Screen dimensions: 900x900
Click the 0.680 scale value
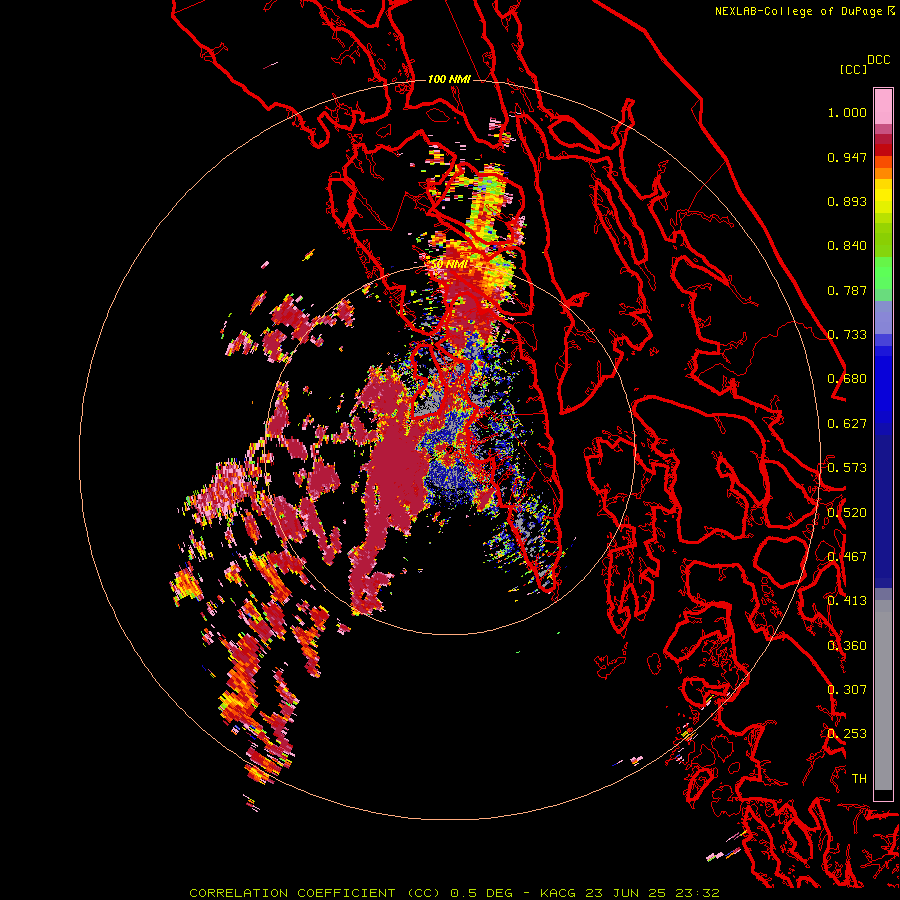(847, 379)
